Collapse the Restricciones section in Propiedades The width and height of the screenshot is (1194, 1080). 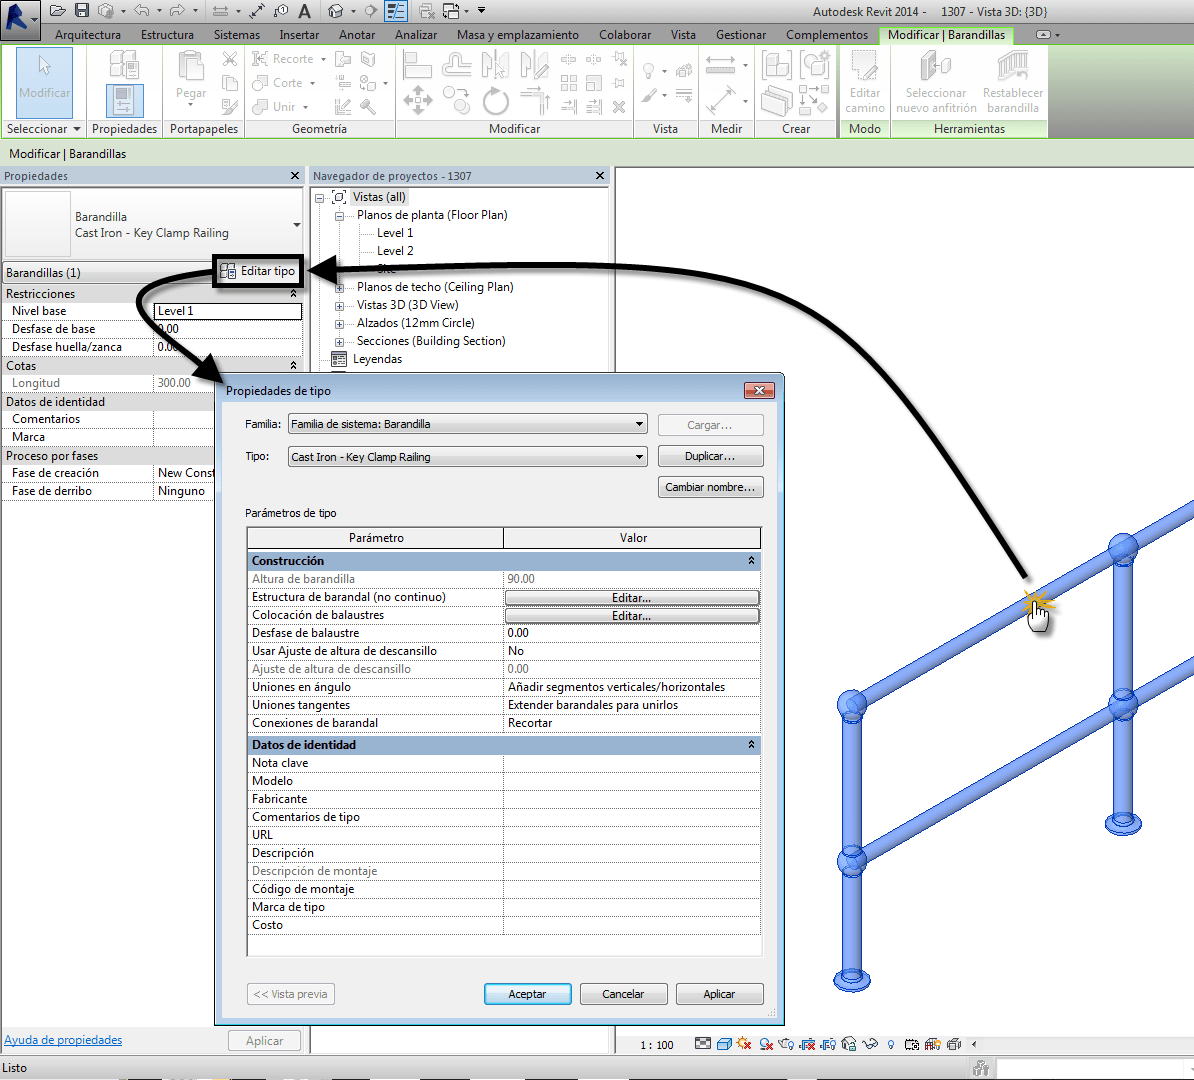pos(293,293)
